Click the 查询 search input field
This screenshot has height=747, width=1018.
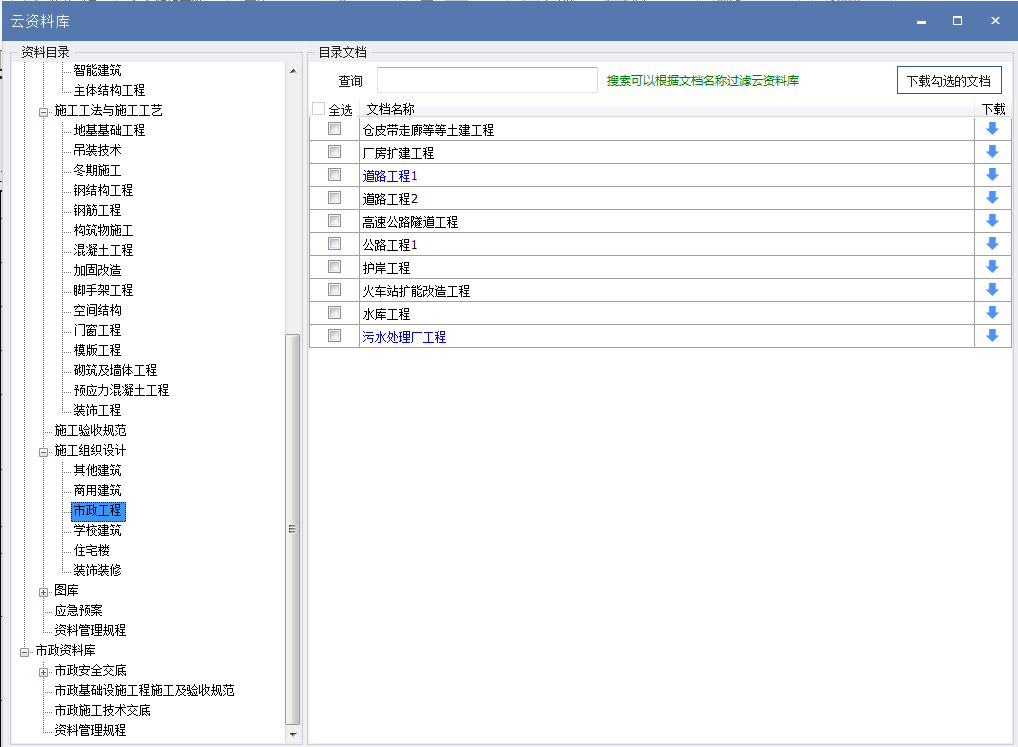pos(487,80)
